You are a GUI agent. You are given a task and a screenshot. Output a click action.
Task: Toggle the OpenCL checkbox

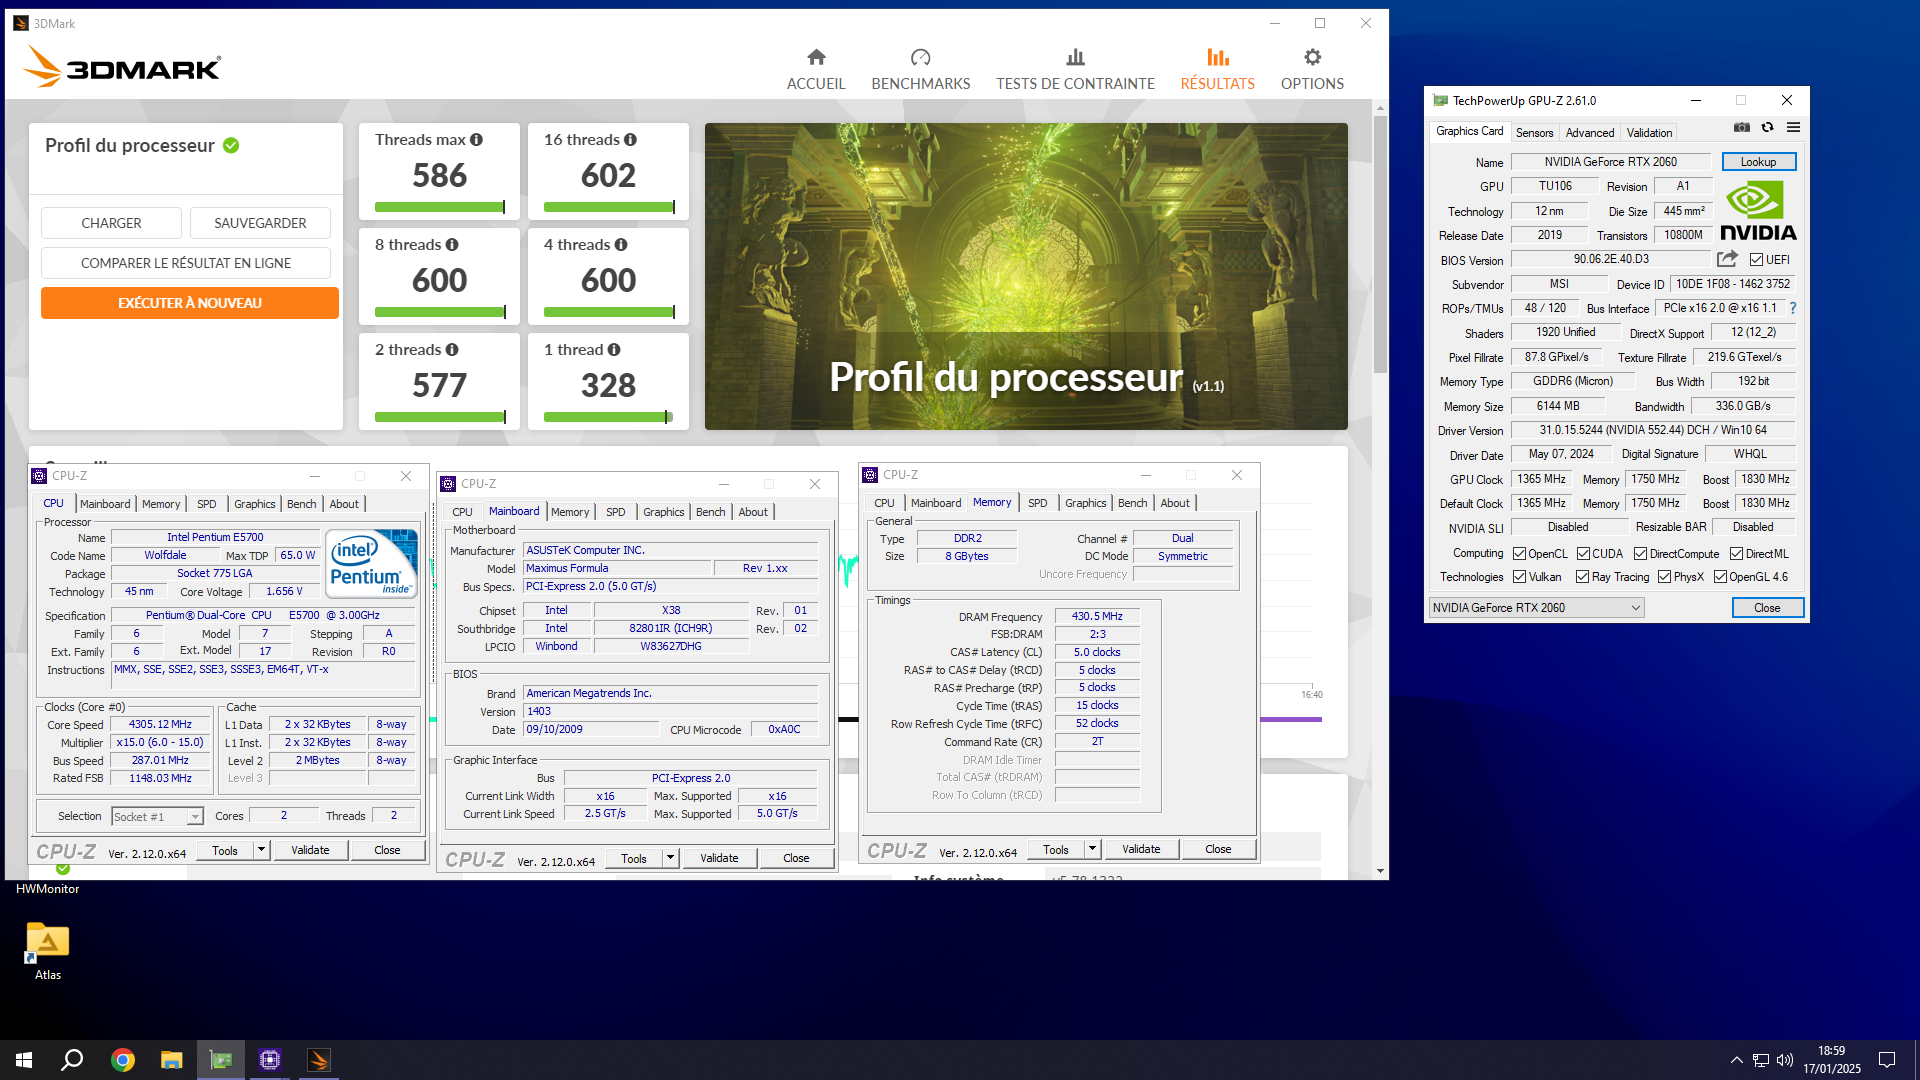[1519, 554]
